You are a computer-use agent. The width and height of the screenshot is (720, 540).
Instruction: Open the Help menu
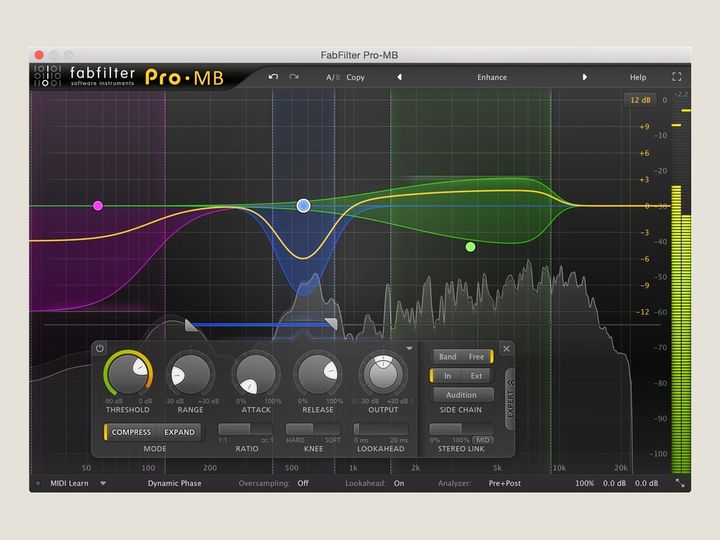pyautogui.click(x=638, y=77)
